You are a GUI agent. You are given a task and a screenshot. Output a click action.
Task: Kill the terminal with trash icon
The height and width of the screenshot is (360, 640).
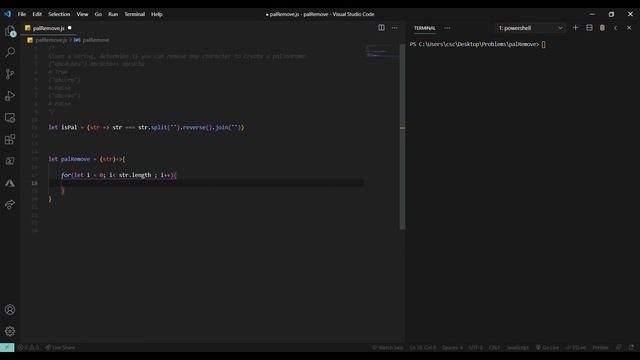click(602, 28)
